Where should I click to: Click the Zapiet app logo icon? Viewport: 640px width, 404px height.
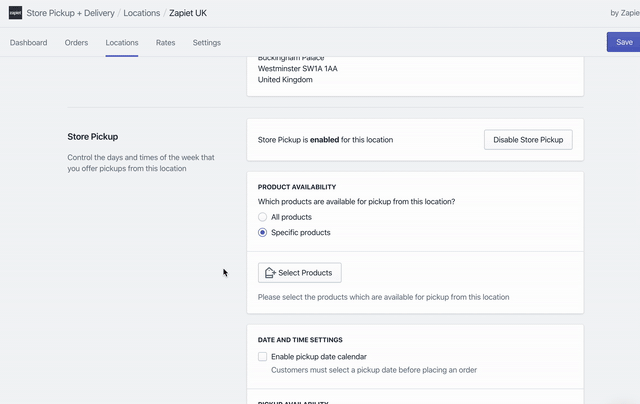point(16,13)
